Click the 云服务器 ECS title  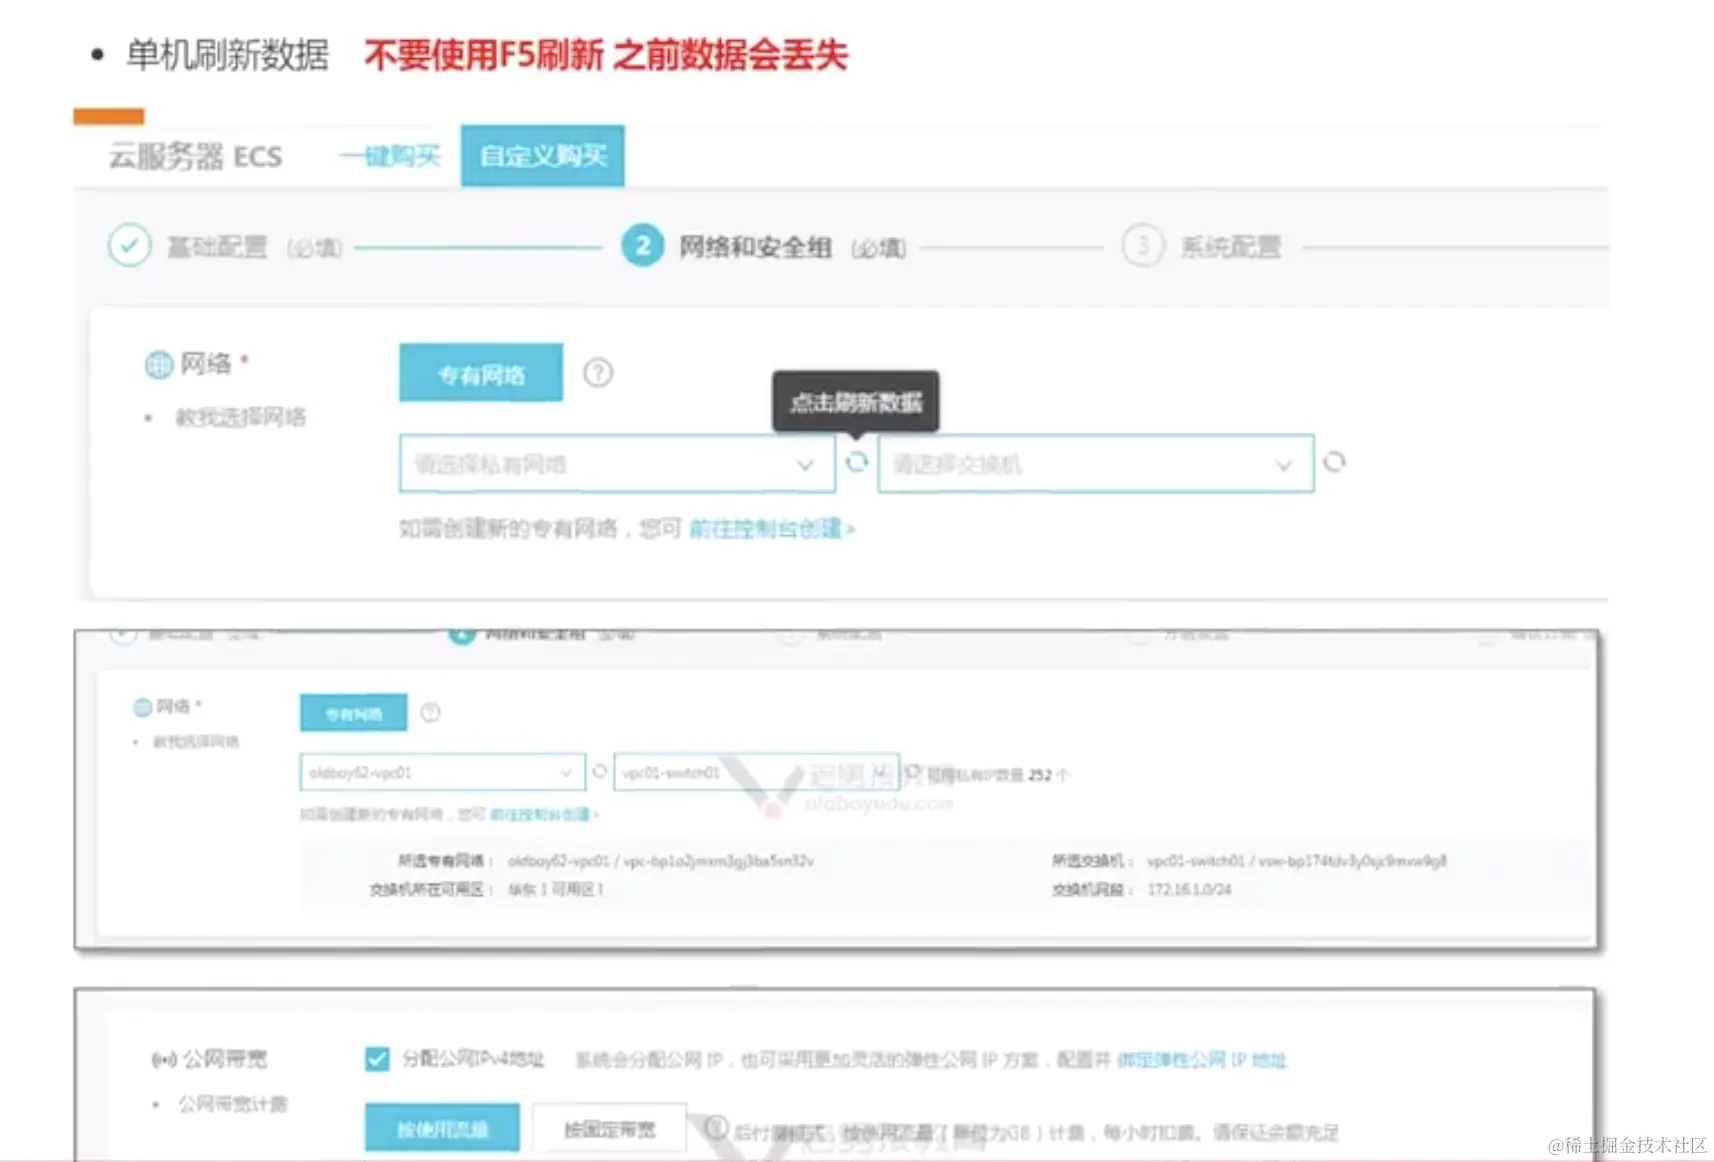[196, 157]
